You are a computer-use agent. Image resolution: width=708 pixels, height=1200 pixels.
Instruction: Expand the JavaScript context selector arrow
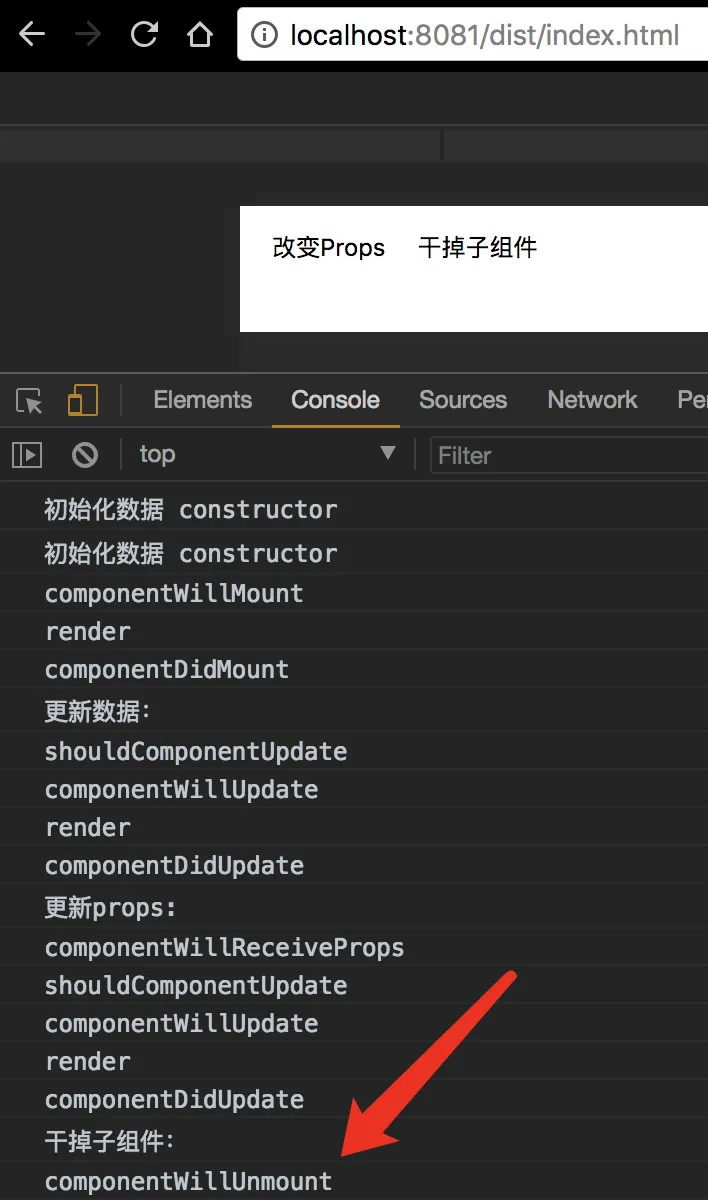pos(389,455)
